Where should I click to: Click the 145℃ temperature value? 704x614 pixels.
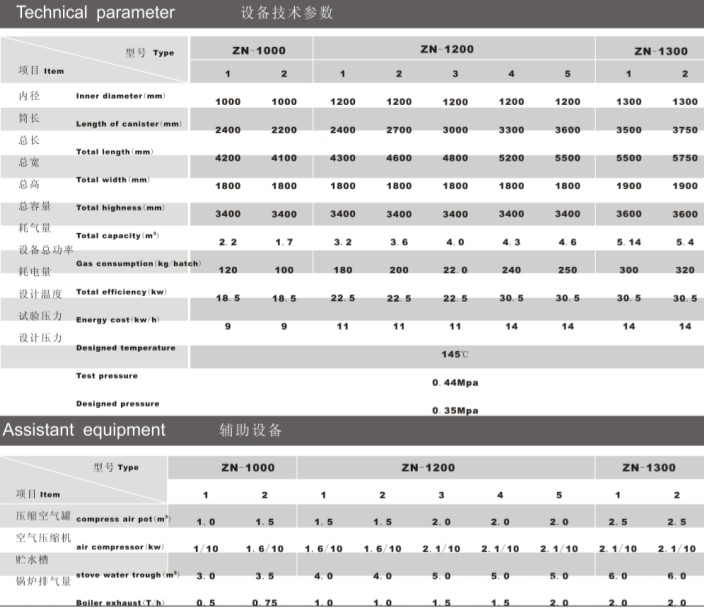[456, 355]
